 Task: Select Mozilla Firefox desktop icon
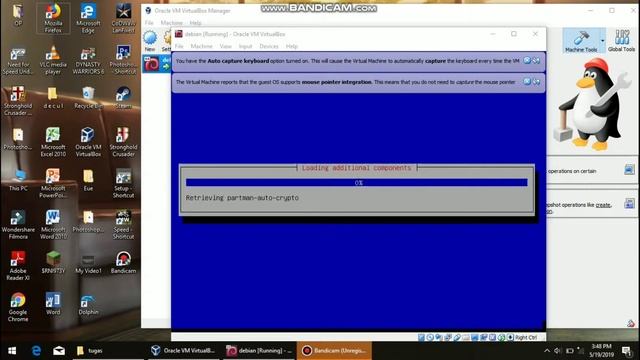point(53,18)
